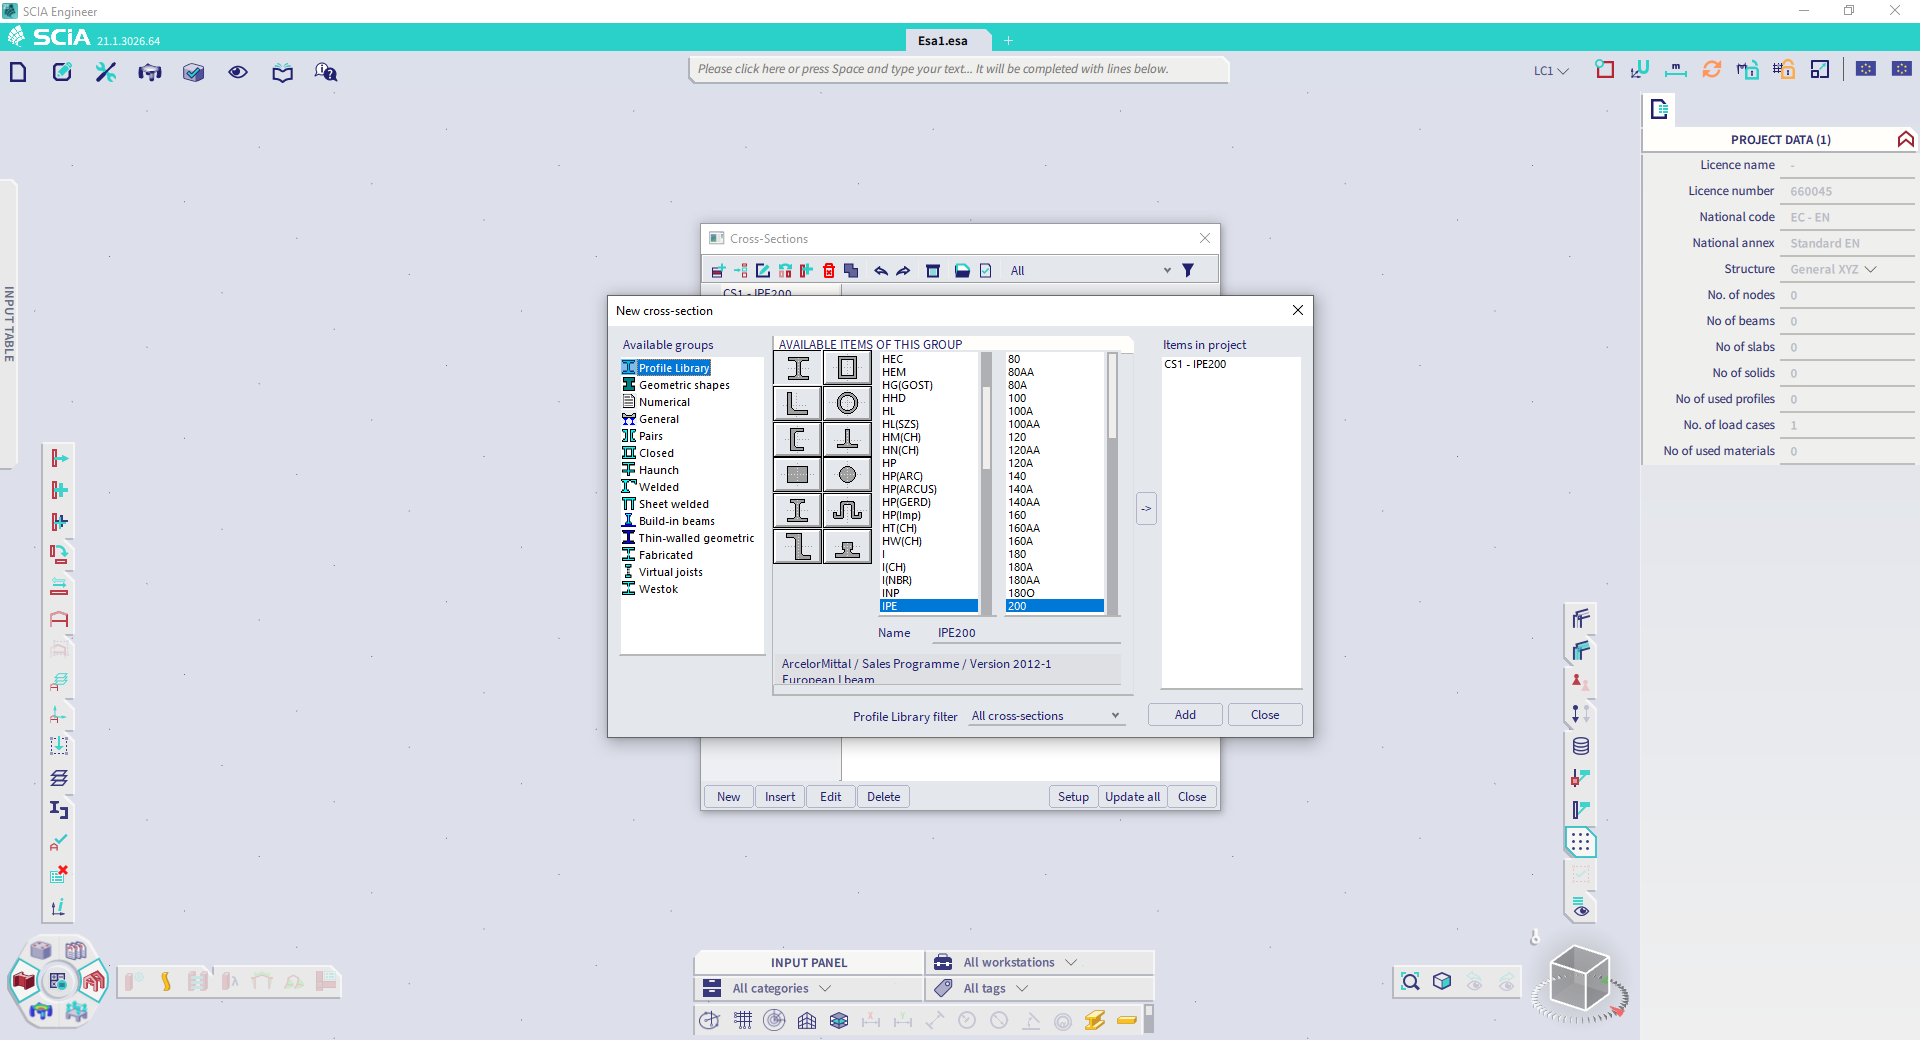Open a new tab with the plus button
This screenshot has width=1920, height=1040.
coord(1008,40)
